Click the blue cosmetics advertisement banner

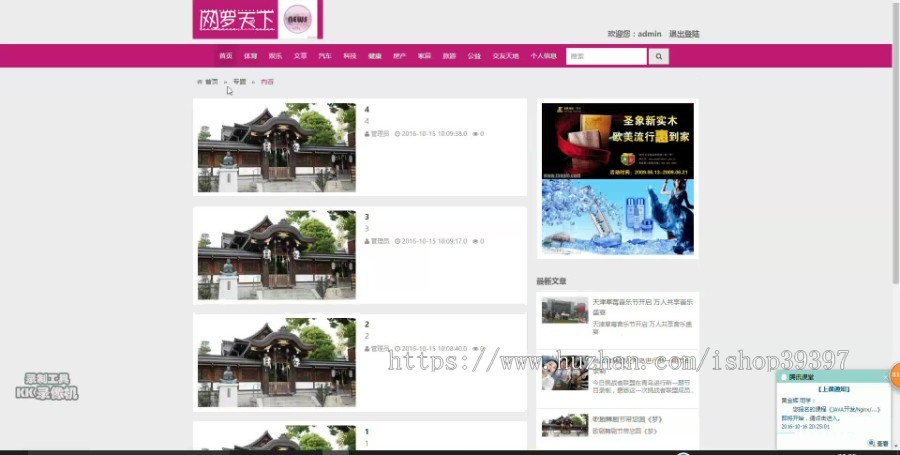pos(618,217)
